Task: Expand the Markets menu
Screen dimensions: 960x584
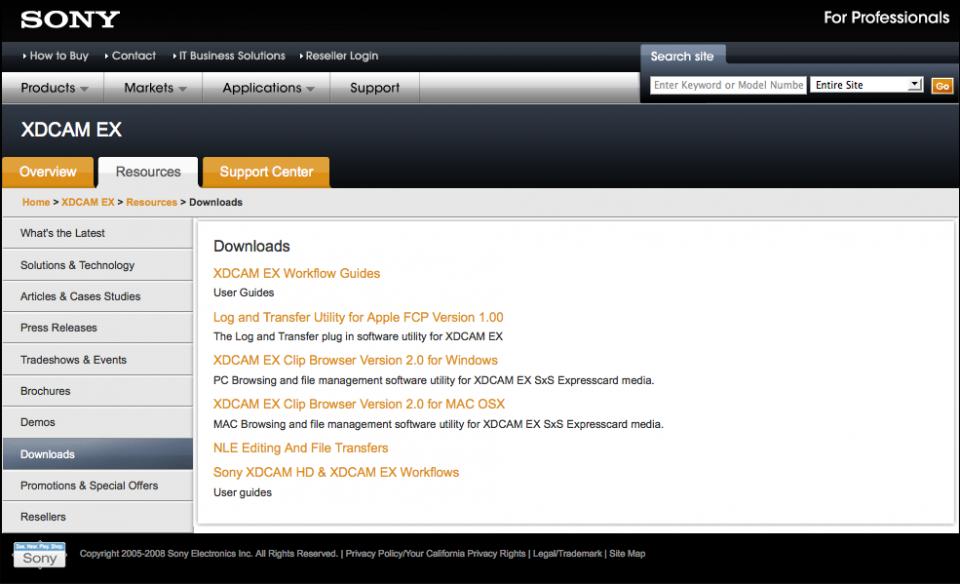Action: point(155,88)
